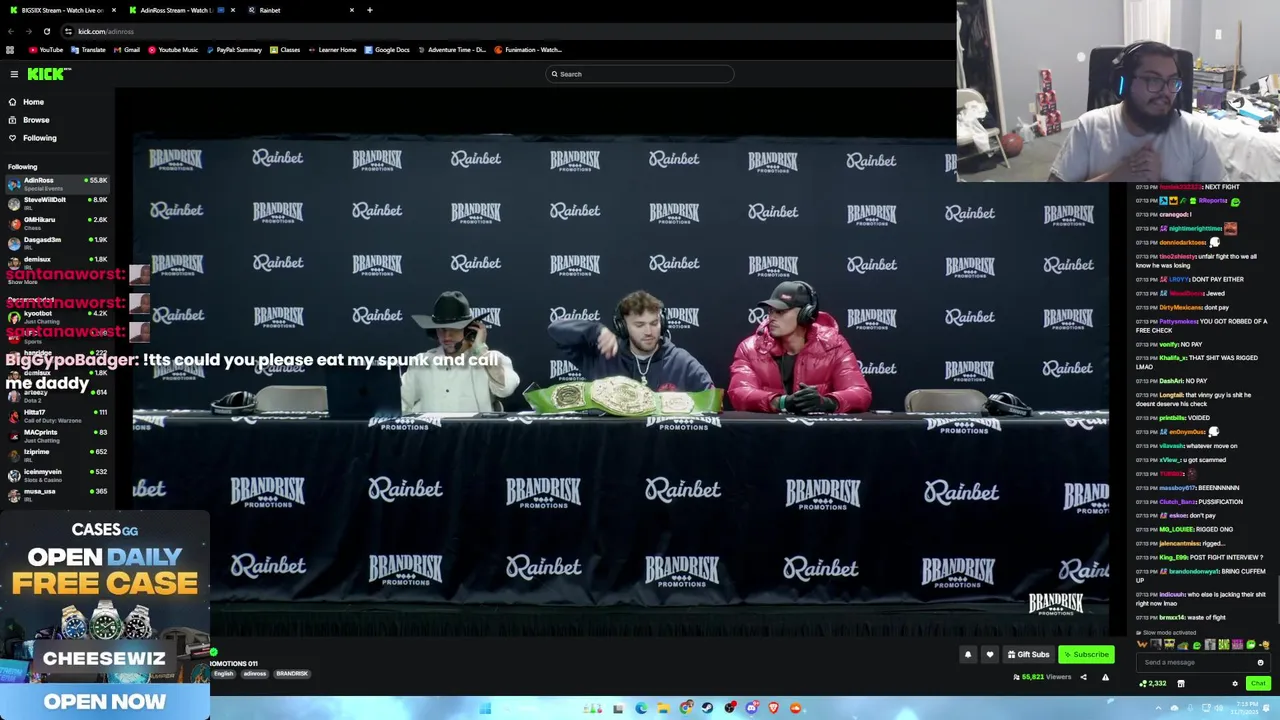Image resolution: width=1280 pixels, height=720 pixels.
Task: Click the Gift Subs button
Action: pos(1028,655)
